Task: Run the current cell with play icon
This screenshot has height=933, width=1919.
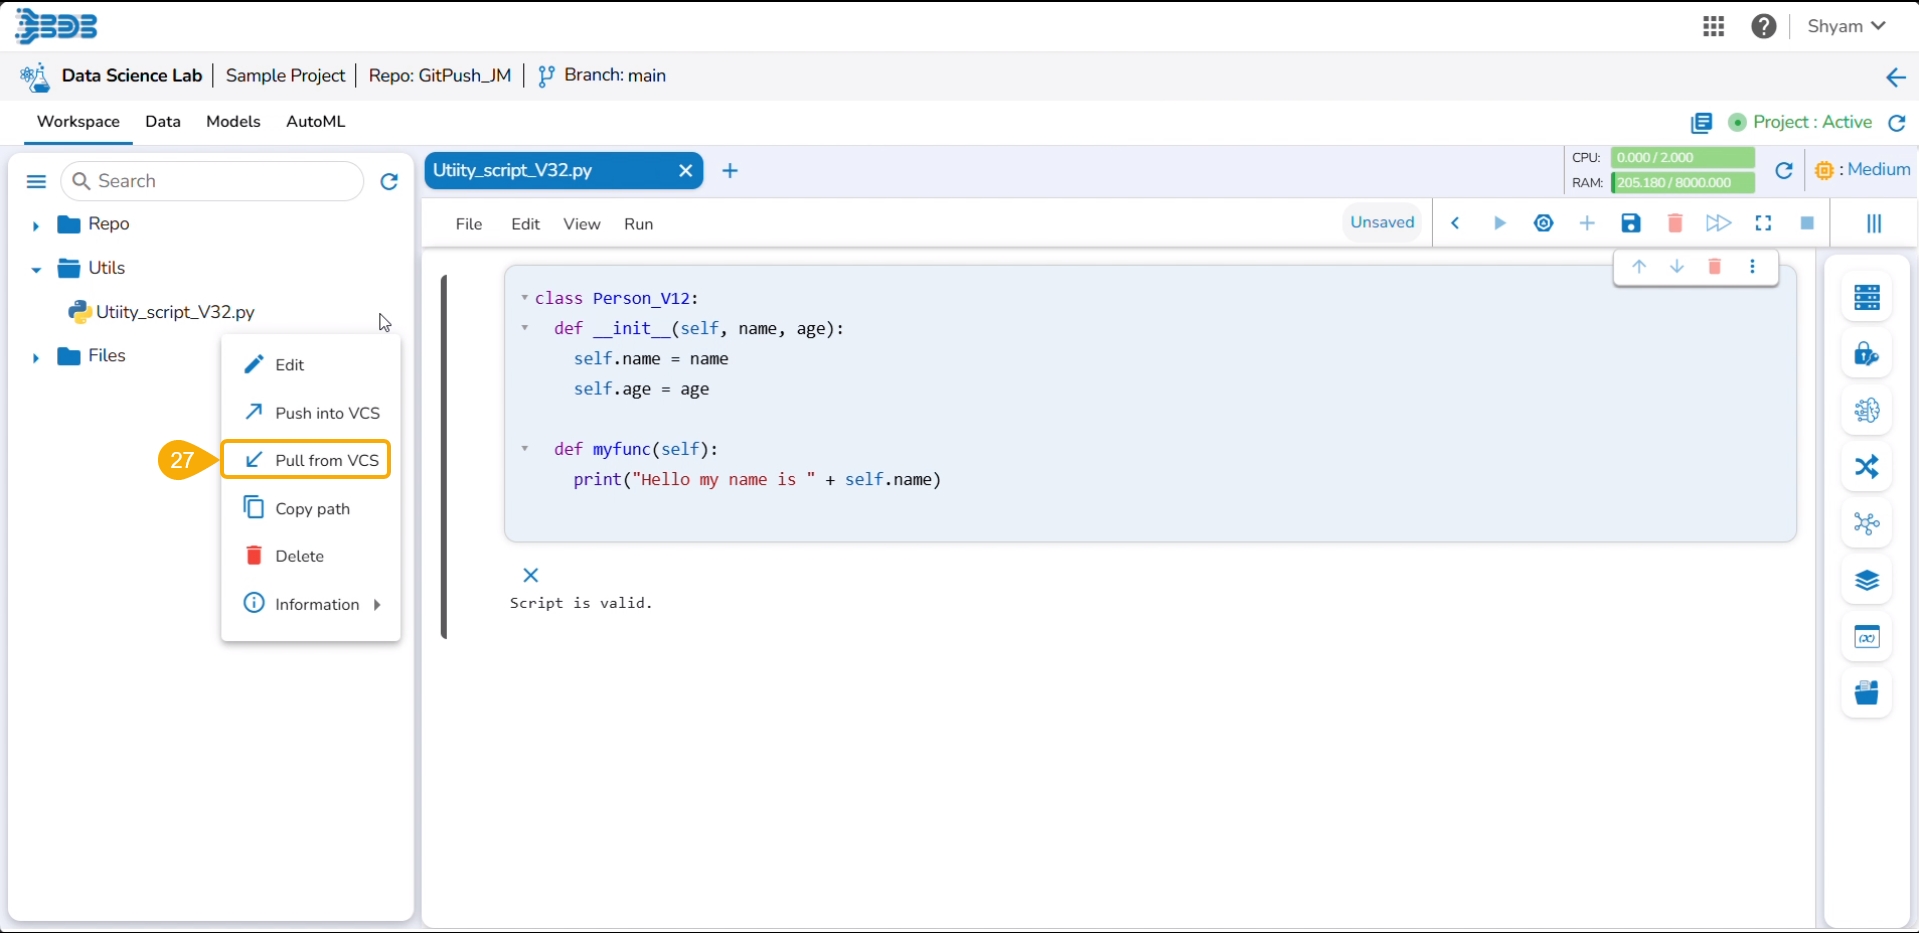Action: point(1499,223)
